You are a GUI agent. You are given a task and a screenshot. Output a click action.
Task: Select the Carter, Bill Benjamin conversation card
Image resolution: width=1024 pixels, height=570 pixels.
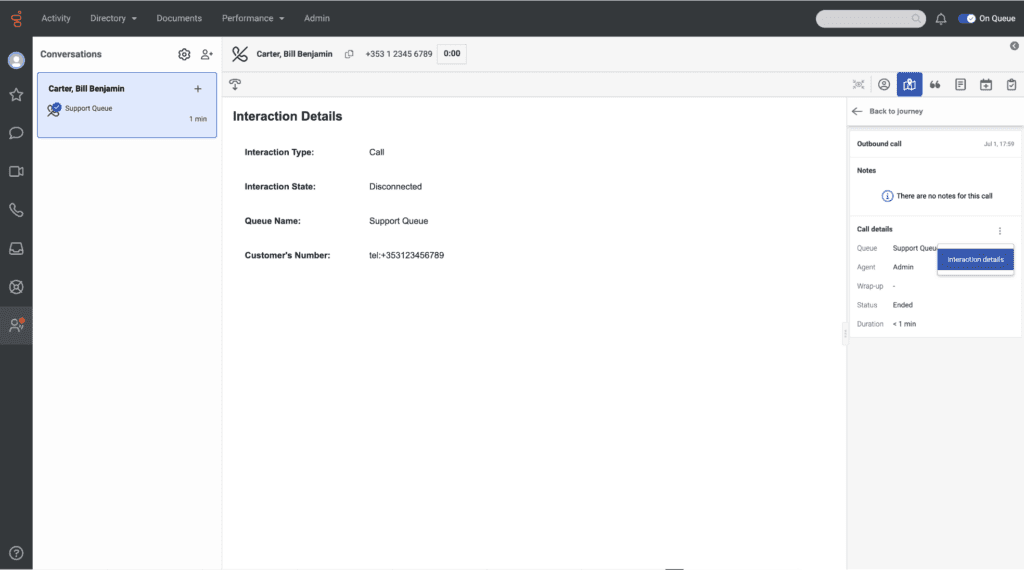(x=126, y=105)
